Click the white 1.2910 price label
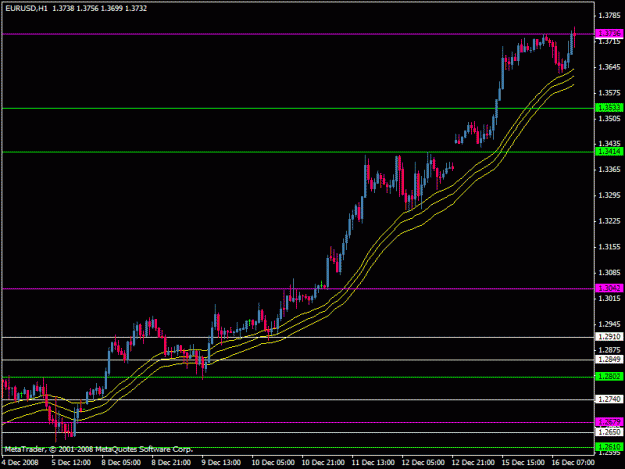This screenshot has width=625, height=469. [609, 337]
